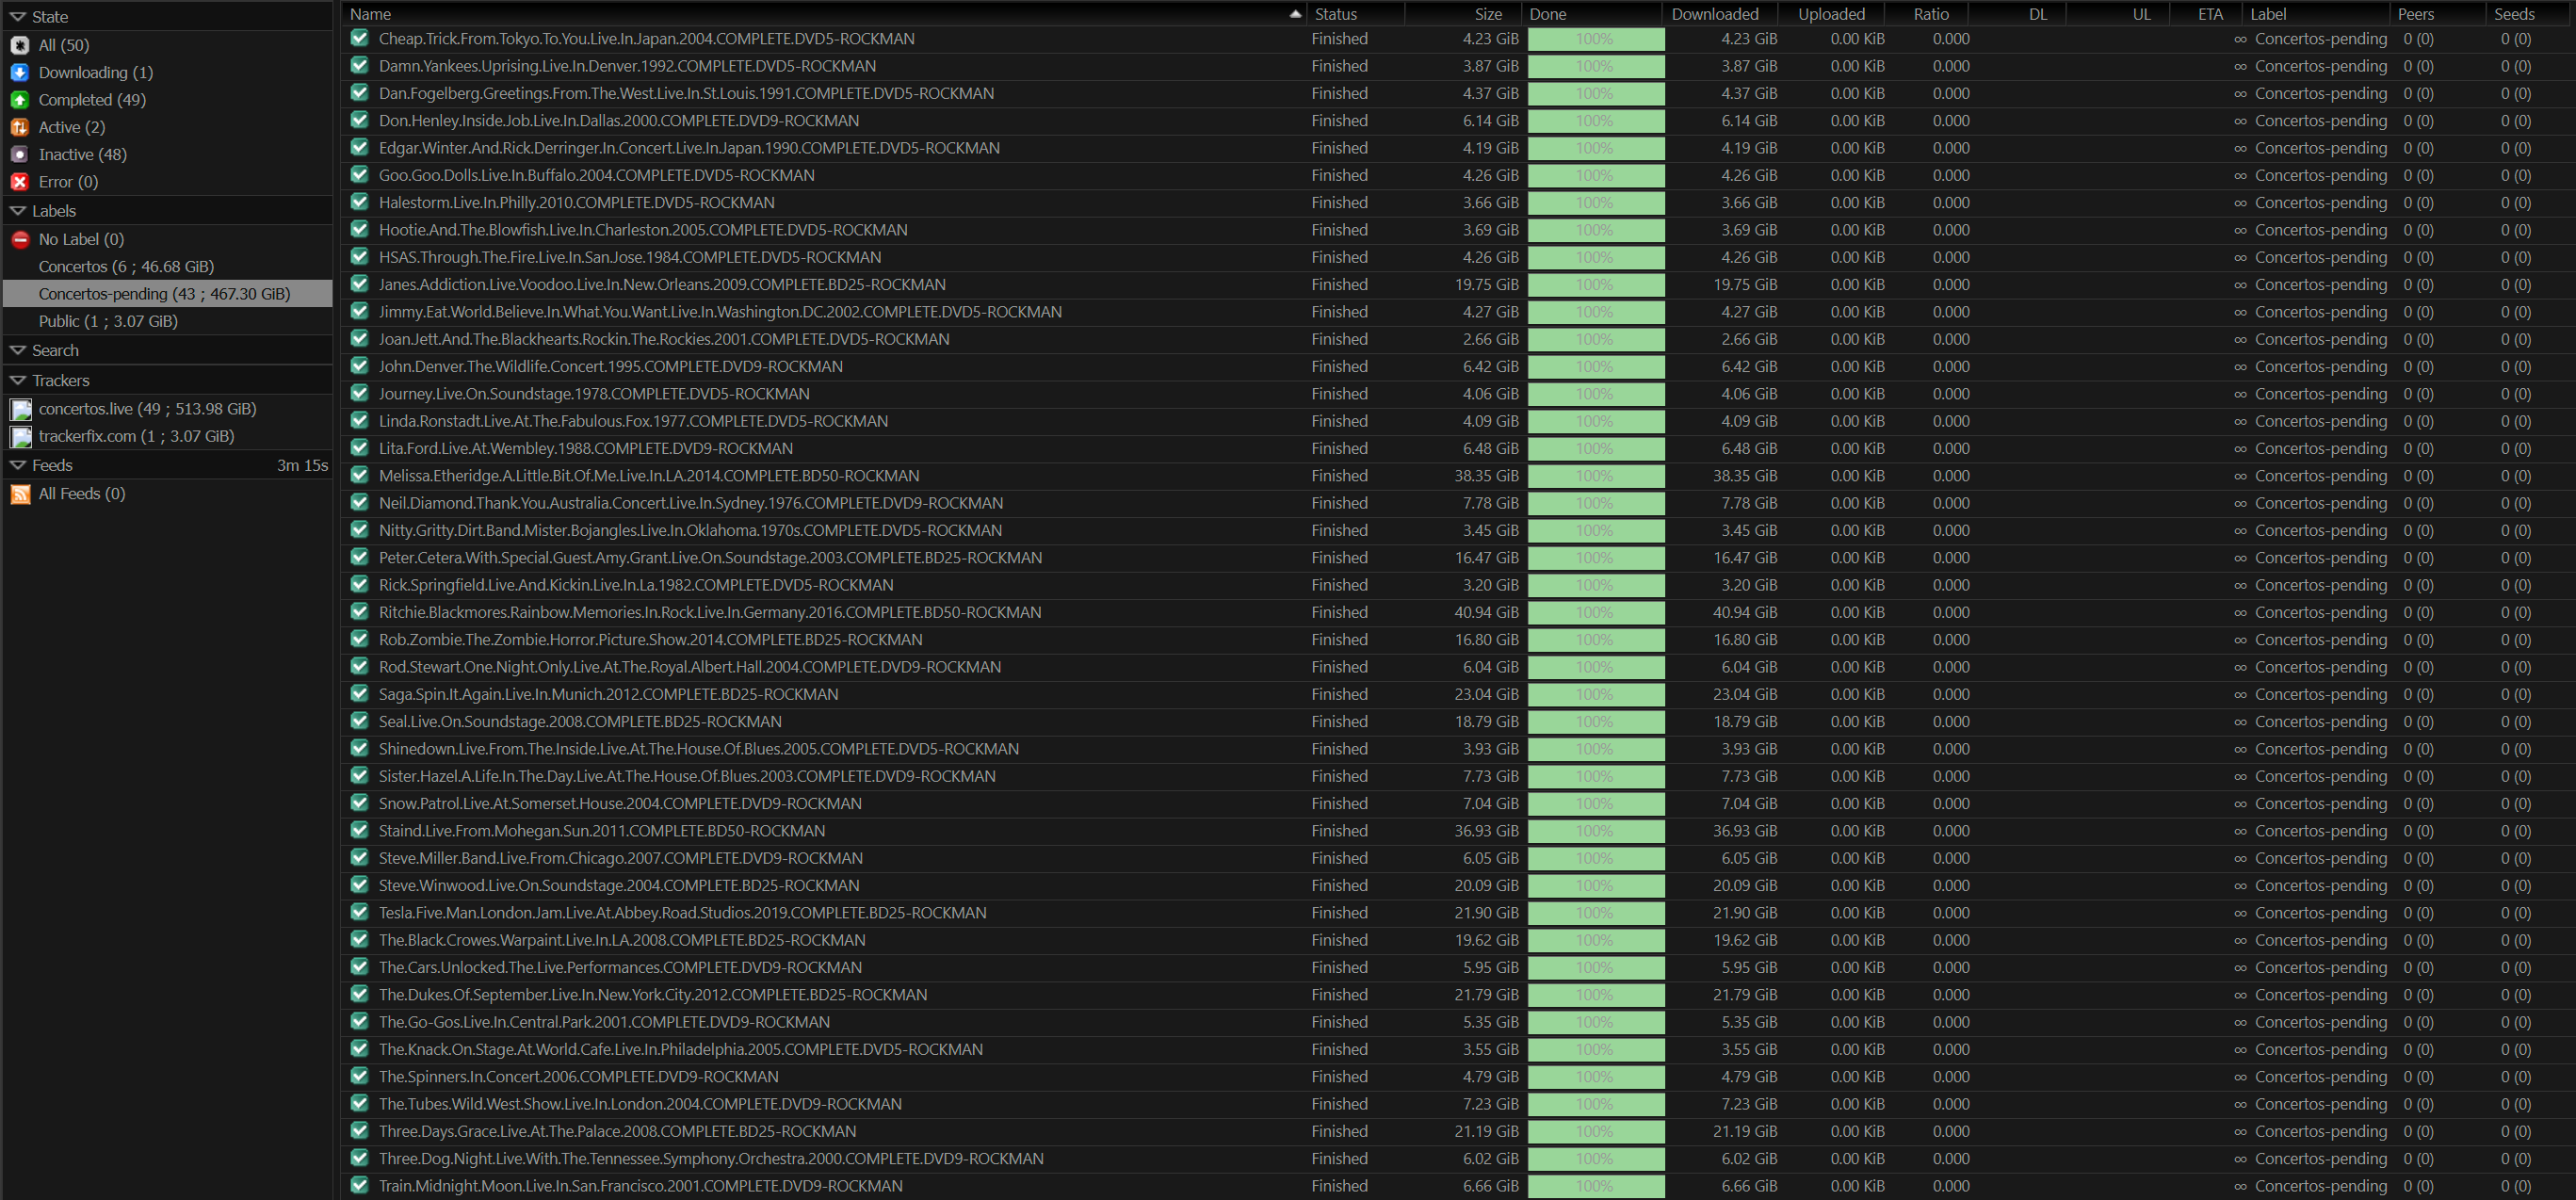Filter by trackerfix.com tracker text
Image resolution: width=2576 pixels, height=1200 pixels.
coord(136,436)
